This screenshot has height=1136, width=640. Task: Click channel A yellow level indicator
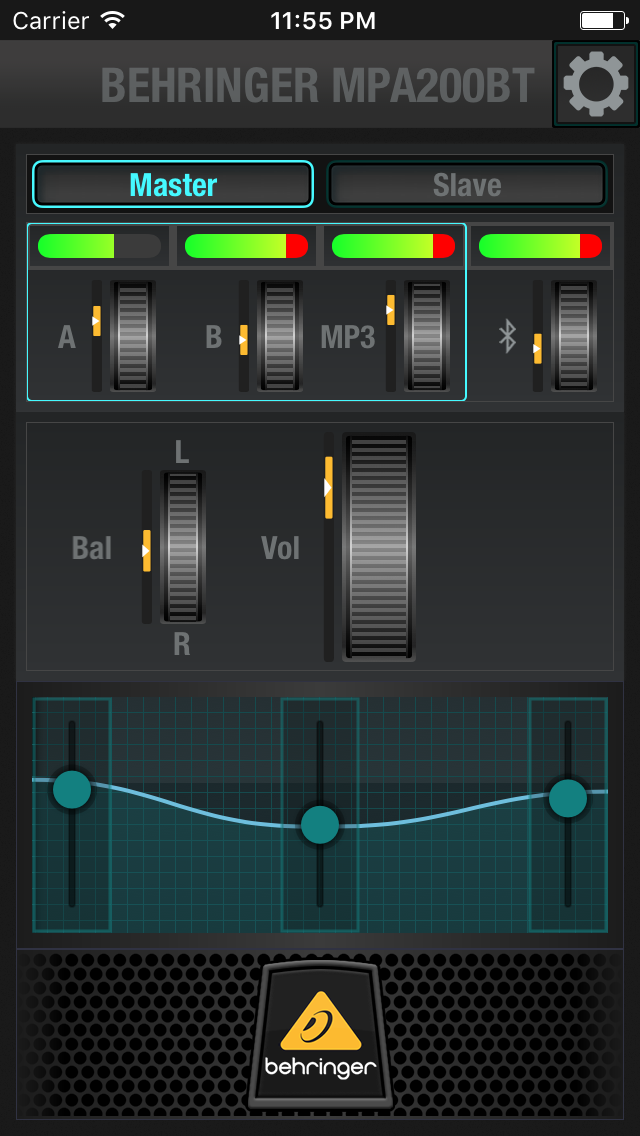coord(96,321)
